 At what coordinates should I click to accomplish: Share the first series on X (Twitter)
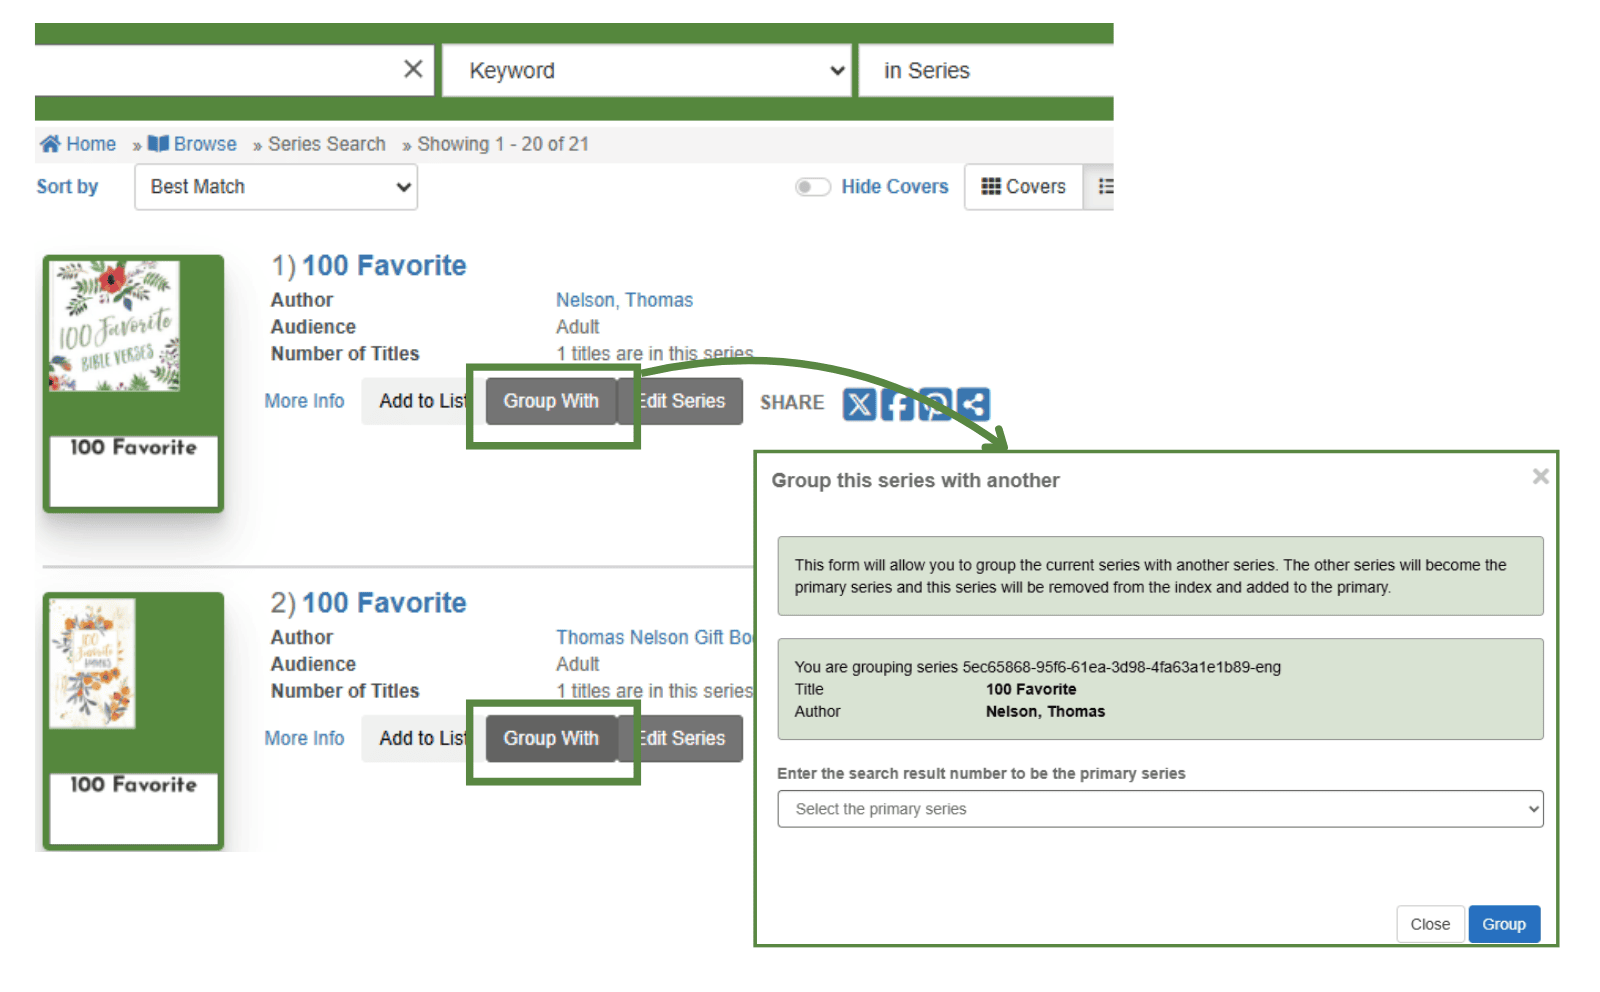tap(859, 404)
